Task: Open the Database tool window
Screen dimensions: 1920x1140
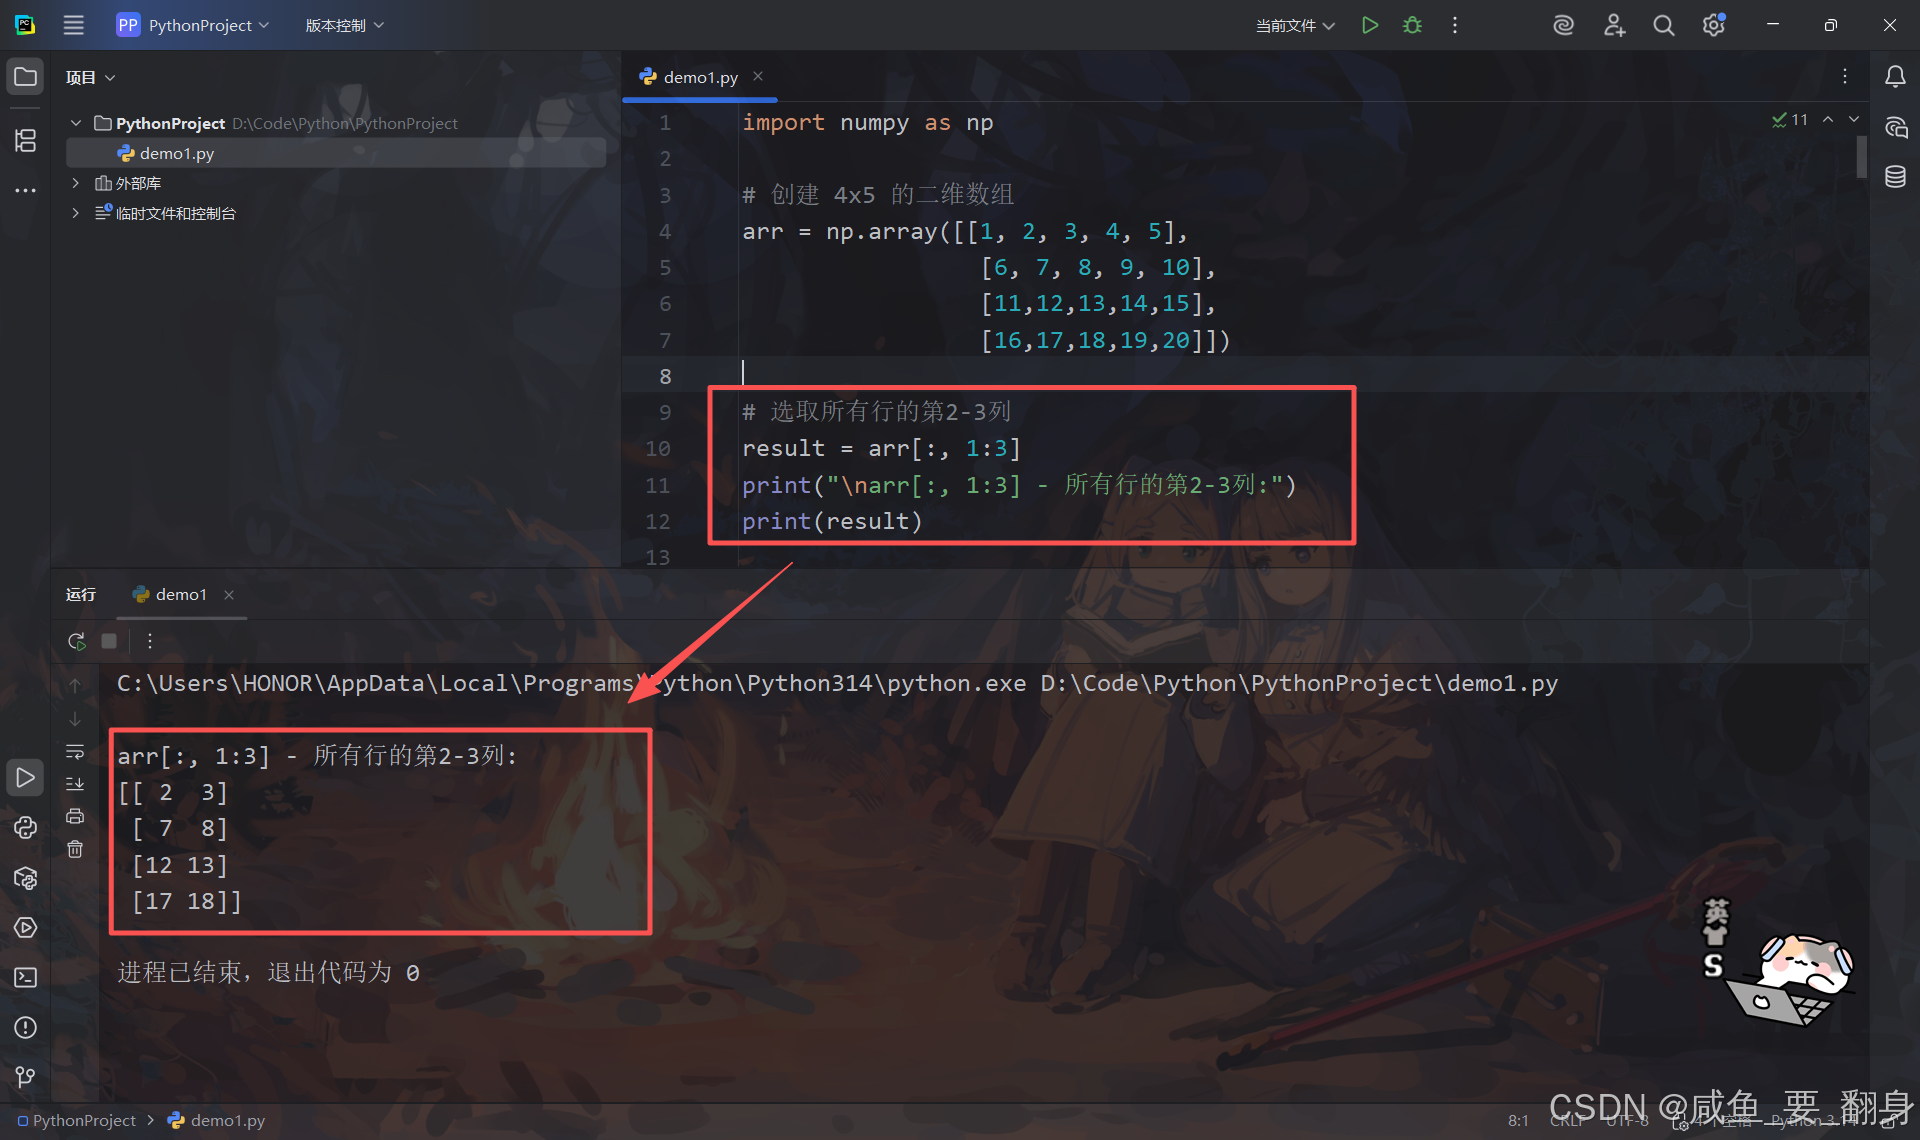Action: coord(1895,177)
